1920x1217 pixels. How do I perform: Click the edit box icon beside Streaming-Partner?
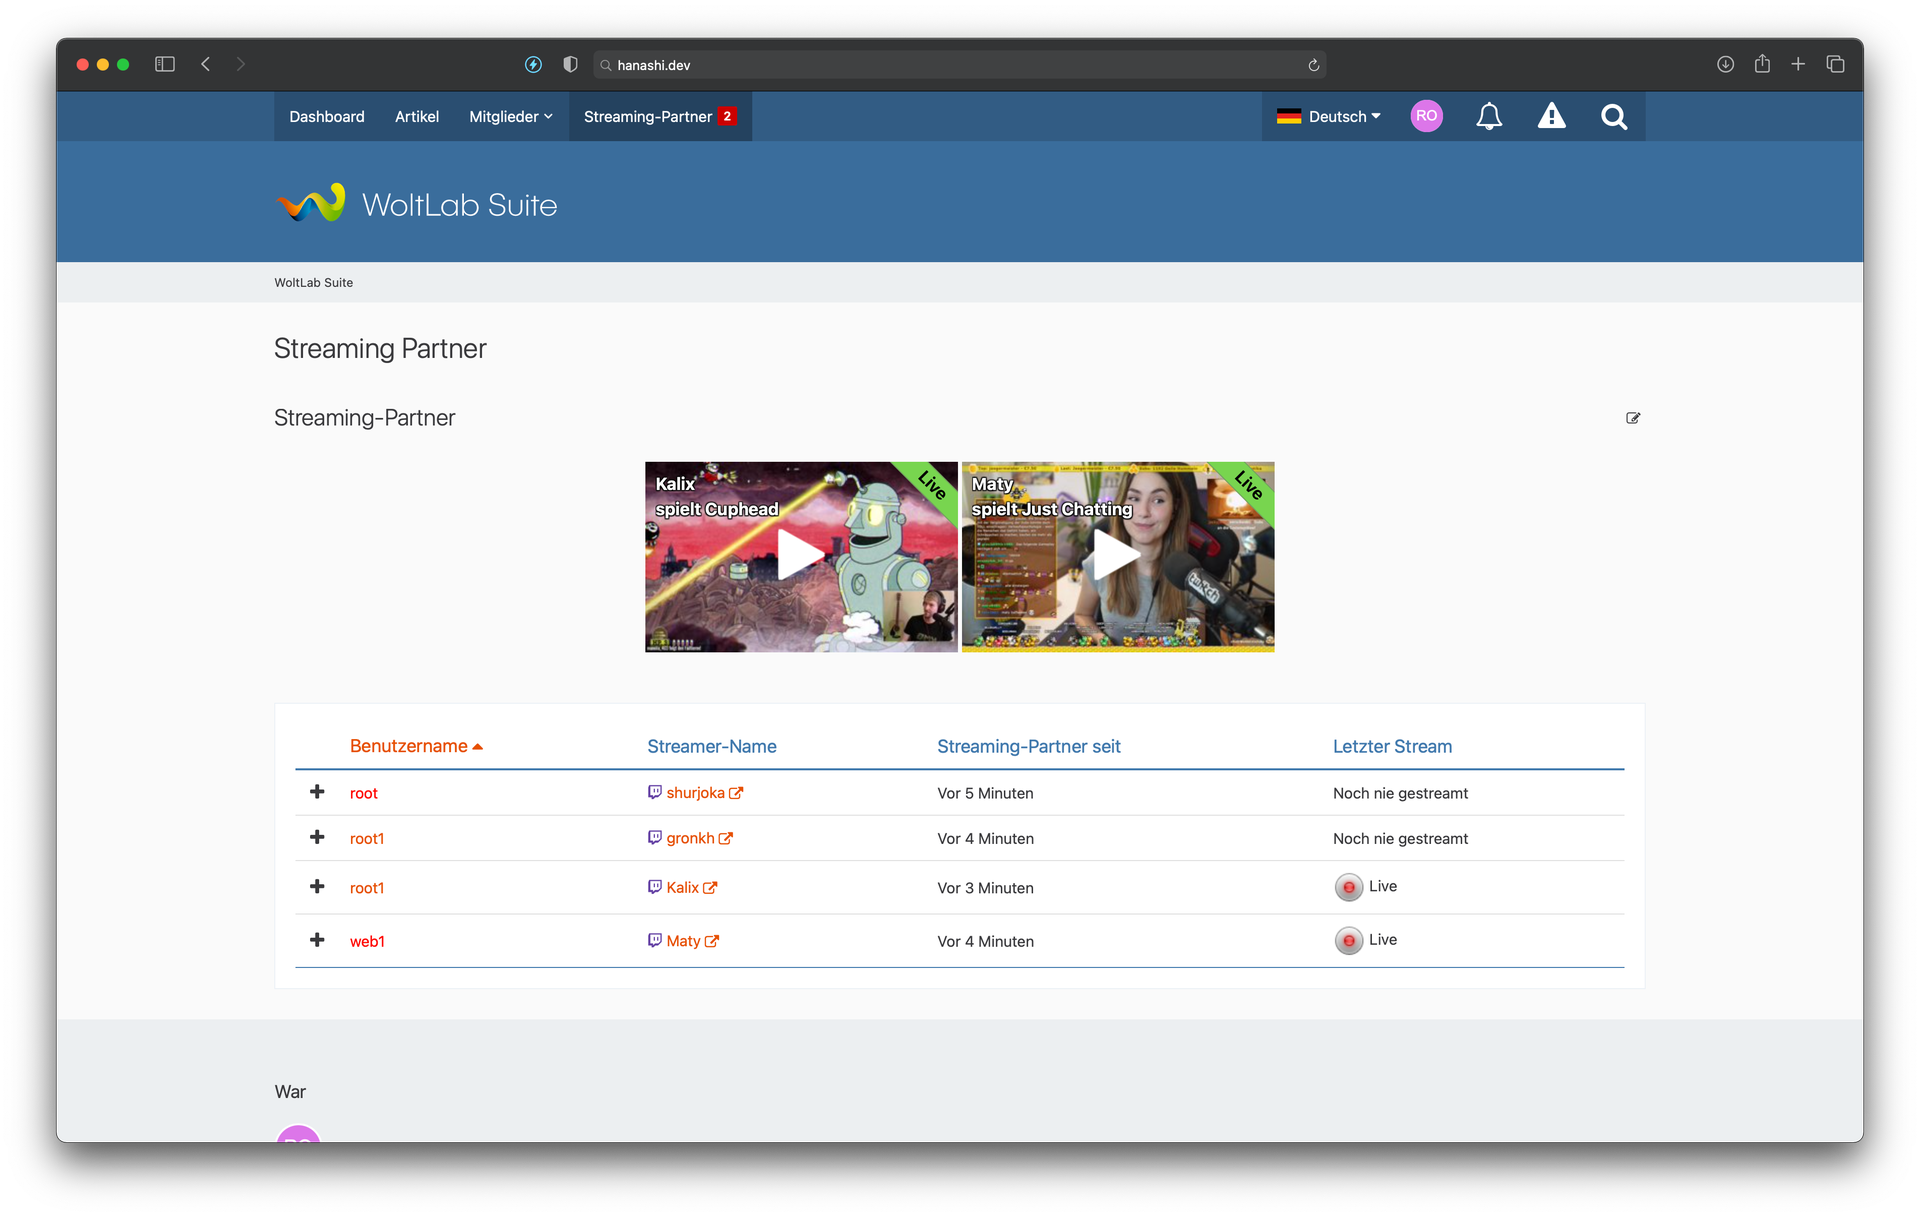tap(1632, 418)
